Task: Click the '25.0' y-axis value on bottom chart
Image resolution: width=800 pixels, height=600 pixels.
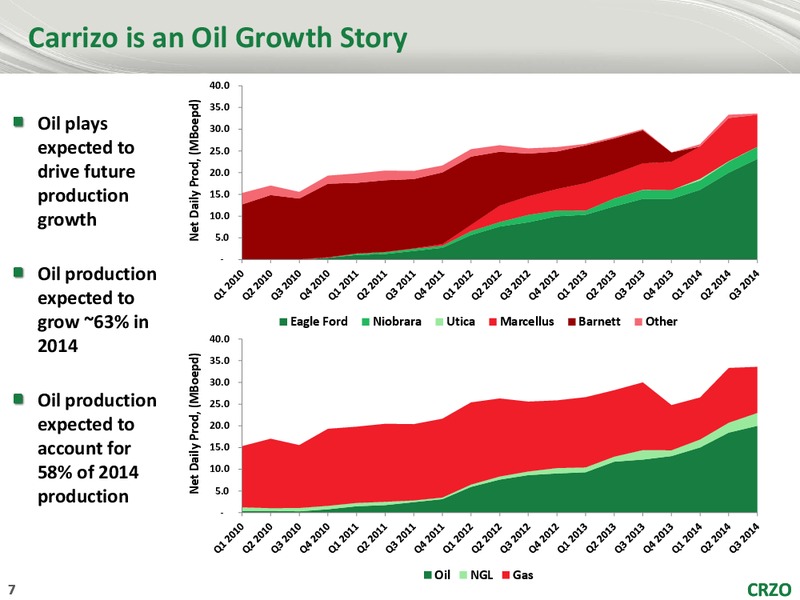Action: 219,404
